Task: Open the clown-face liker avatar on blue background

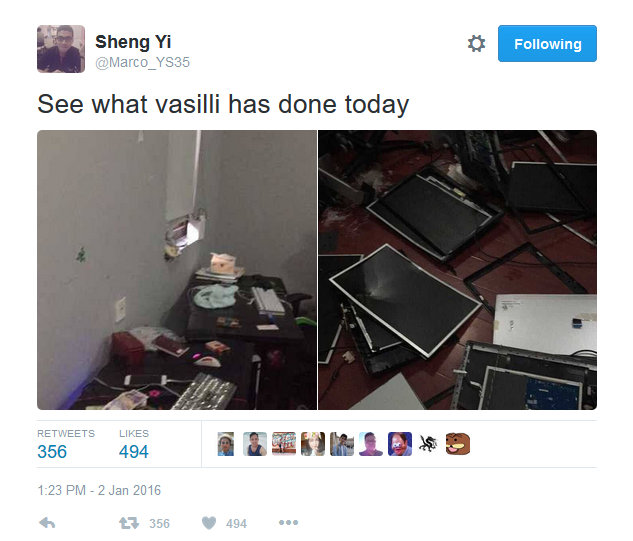Action: click(400, 444)
